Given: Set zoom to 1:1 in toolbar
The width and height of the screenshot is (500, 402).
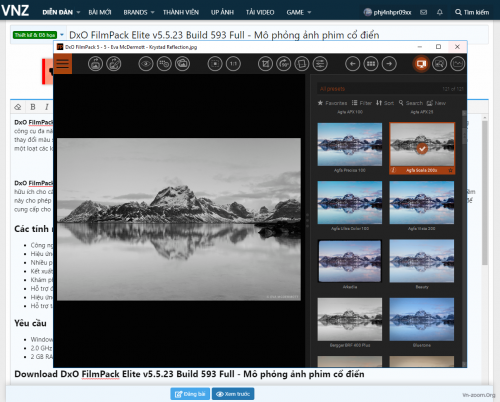Looking at the screenshot, I should point(233,64).
